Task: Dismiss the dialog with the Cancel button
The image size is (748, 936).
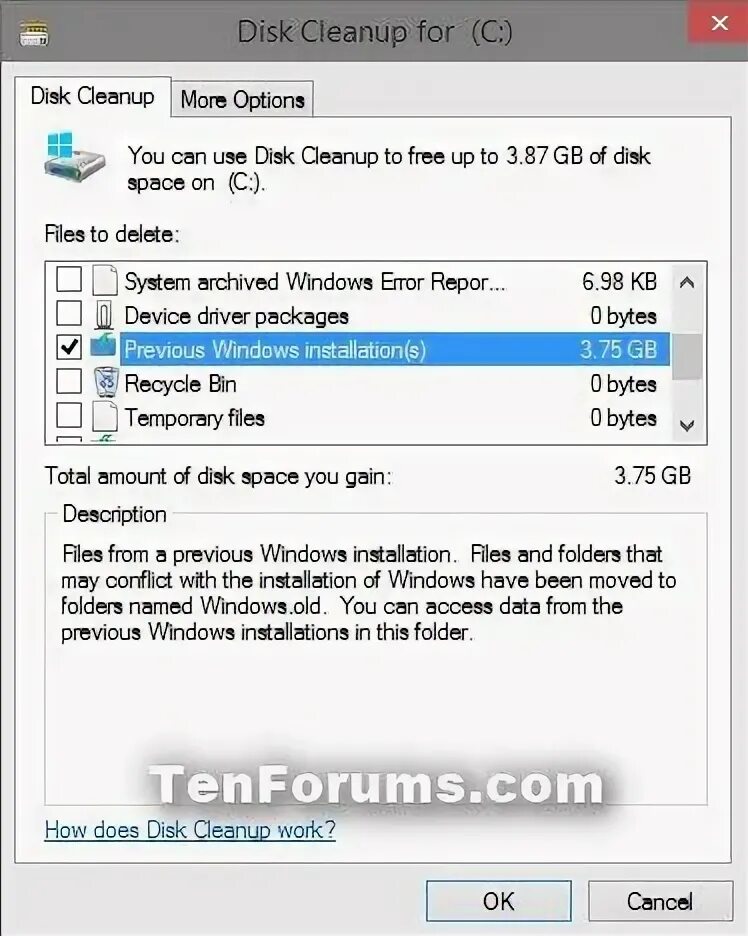Action: pos(660,901)
